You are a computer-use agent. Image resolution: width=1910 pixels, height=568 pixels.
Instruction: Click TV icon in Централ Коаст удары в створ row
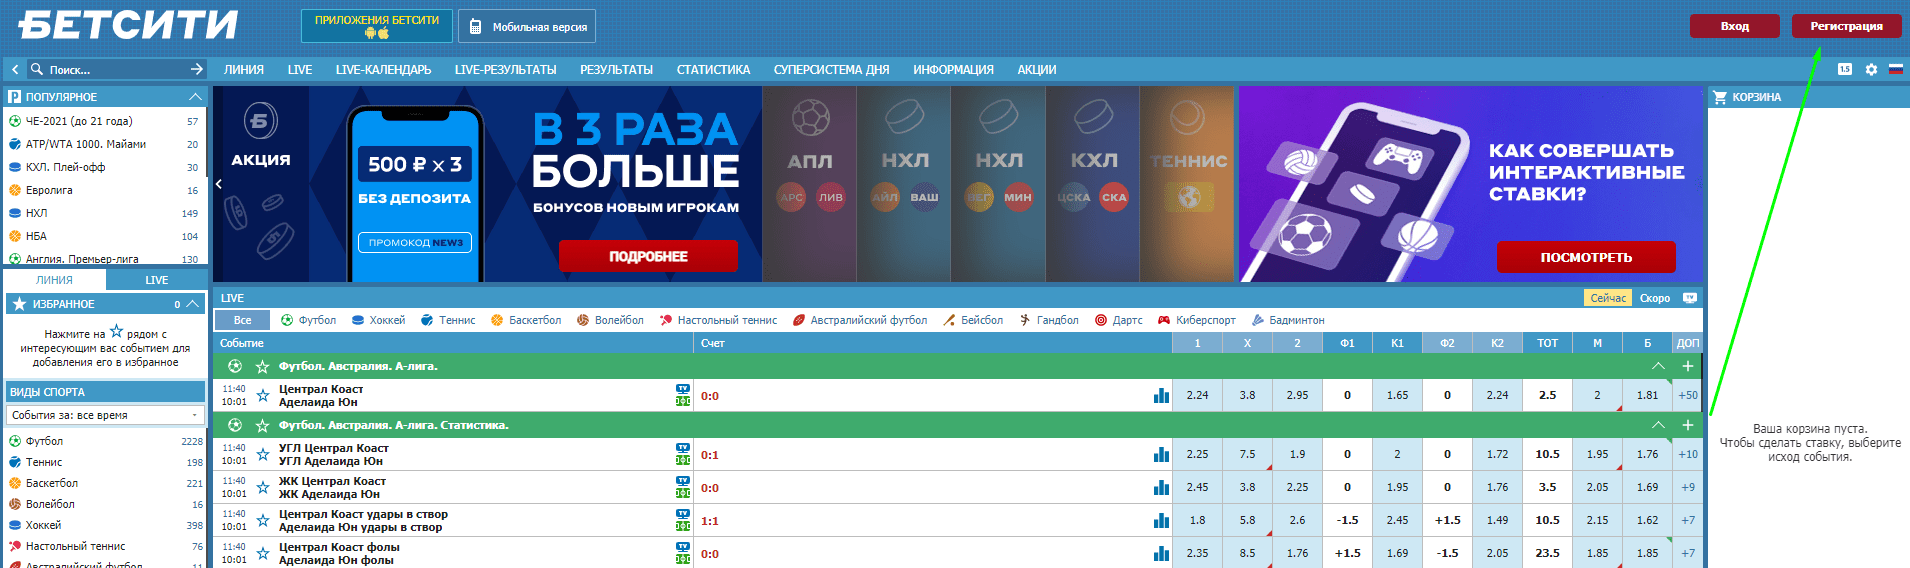(683, 514)
